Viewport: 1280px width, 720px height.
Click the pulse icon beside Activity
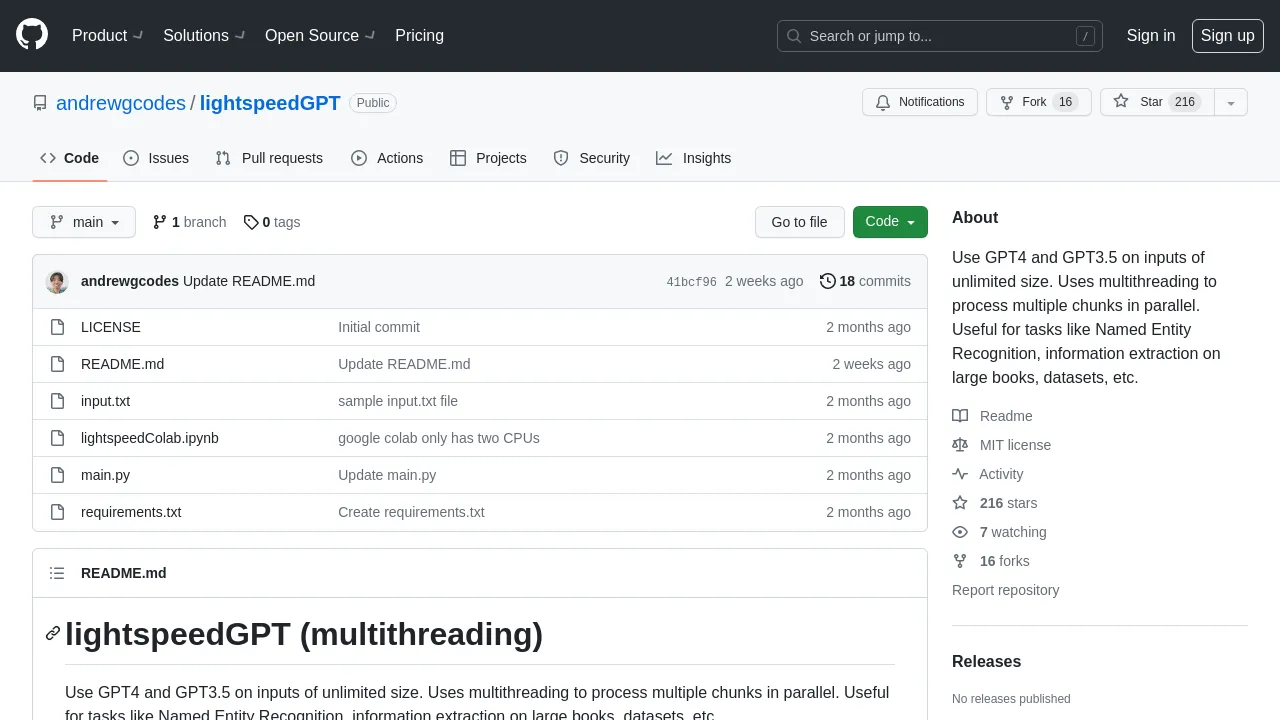[960, 474]
